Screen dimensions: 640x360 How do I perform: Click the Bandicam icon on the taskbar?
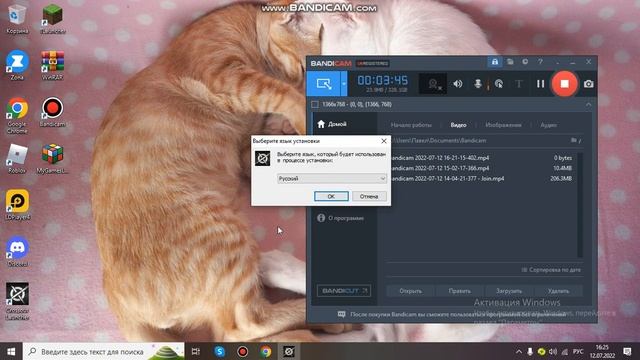tap(242, 351)
